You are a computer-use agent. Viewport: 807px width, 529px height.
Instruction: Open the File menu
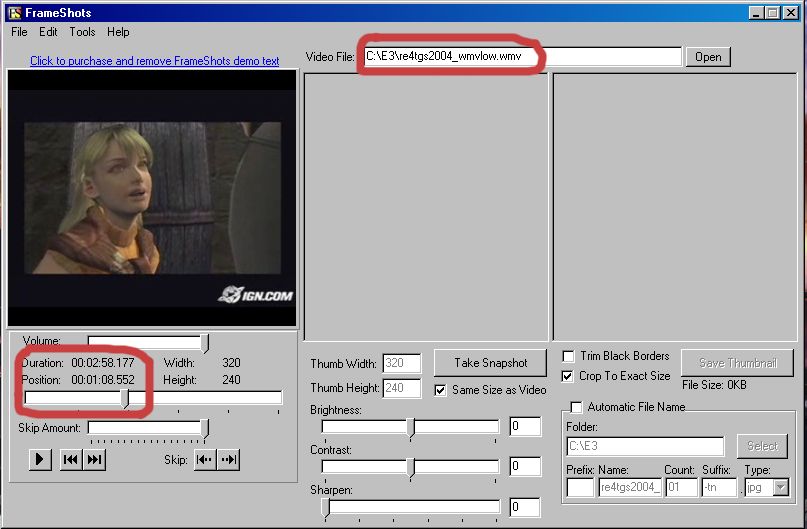[19, 32]
